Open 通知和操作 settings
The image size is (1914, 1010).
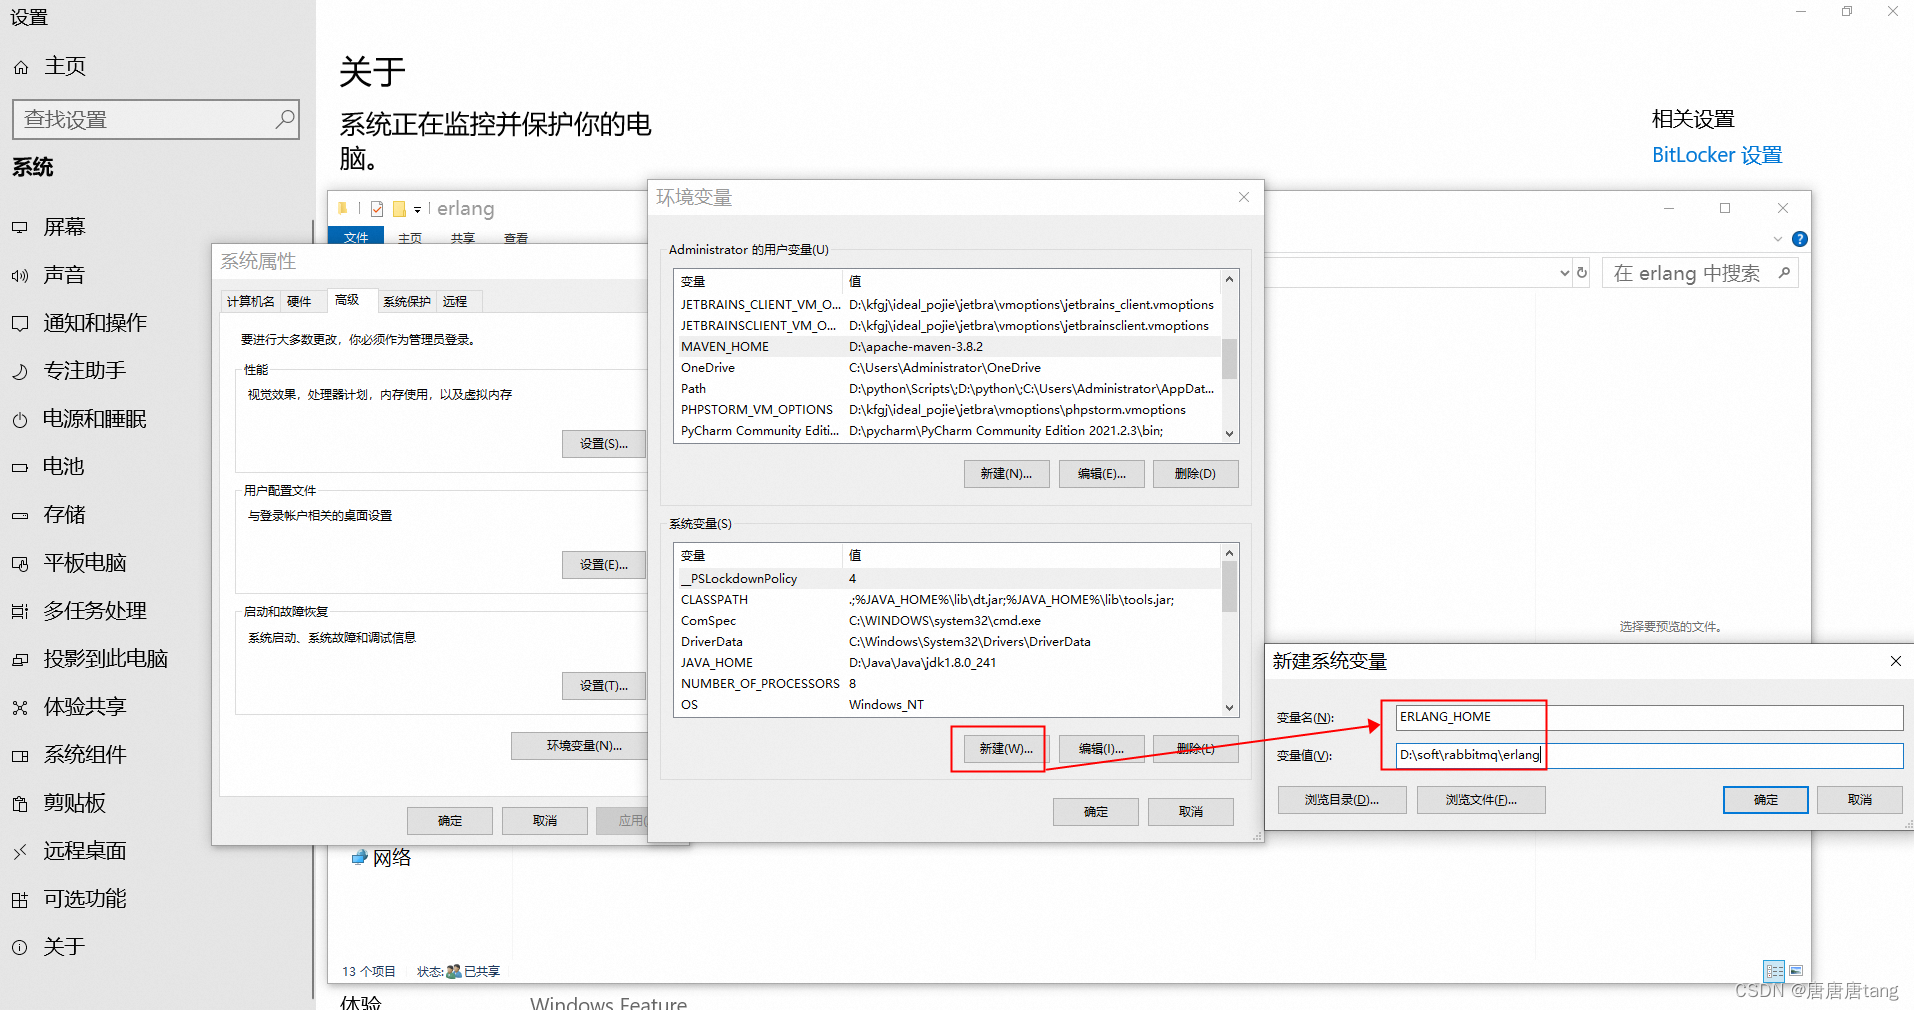pos(80,323)
